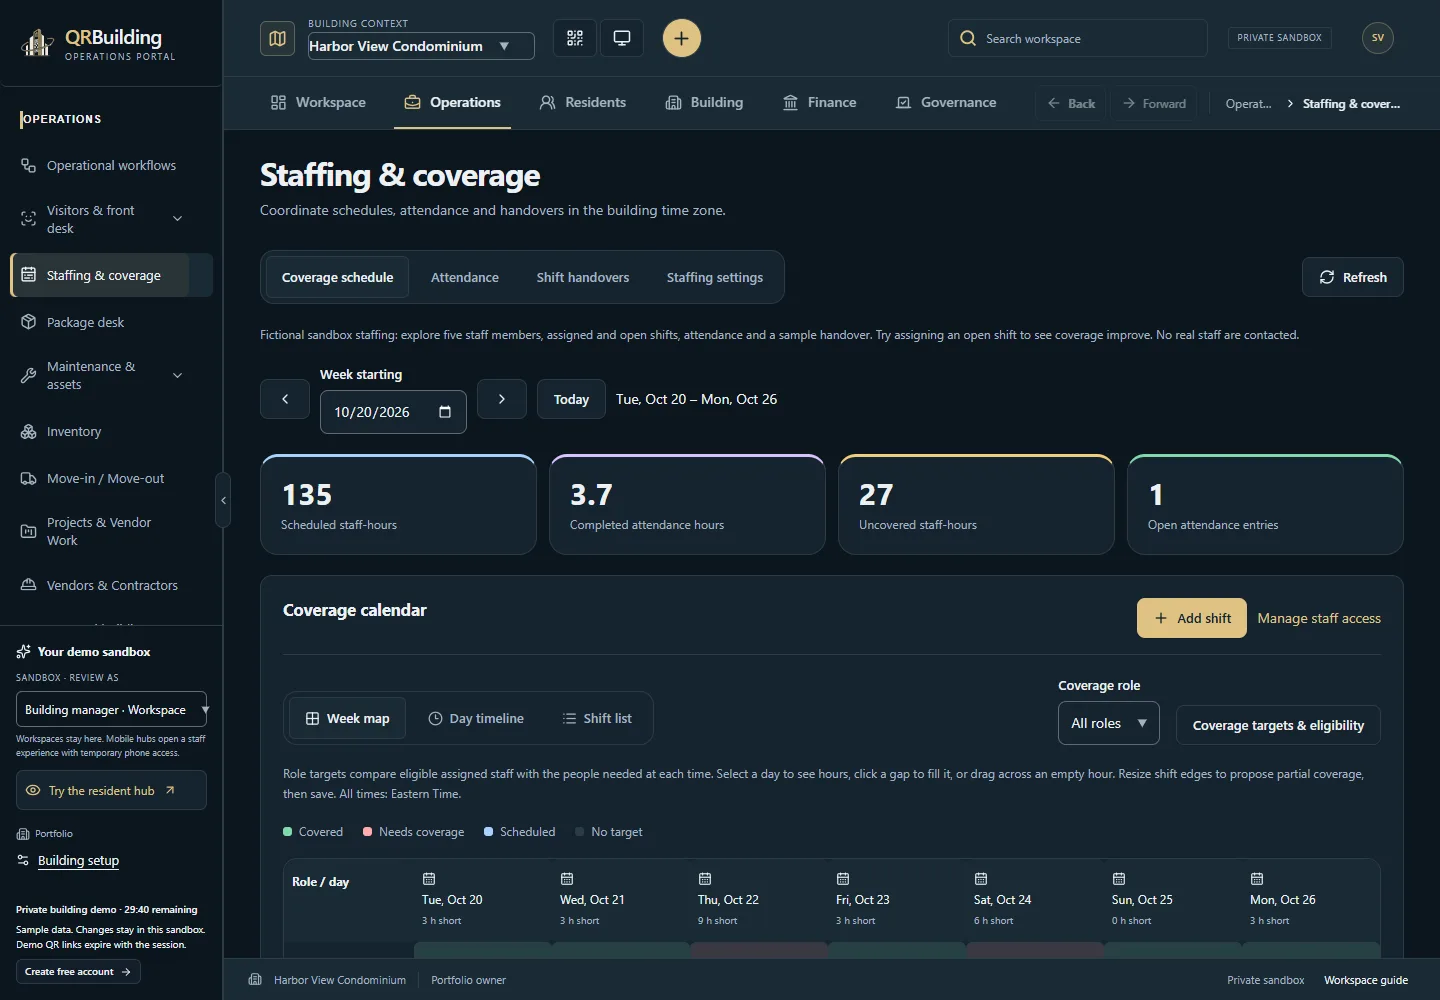This screenshot has height=1000, width=1440.
Task: Switch to Week map view
Action: (x=347, y=718)
